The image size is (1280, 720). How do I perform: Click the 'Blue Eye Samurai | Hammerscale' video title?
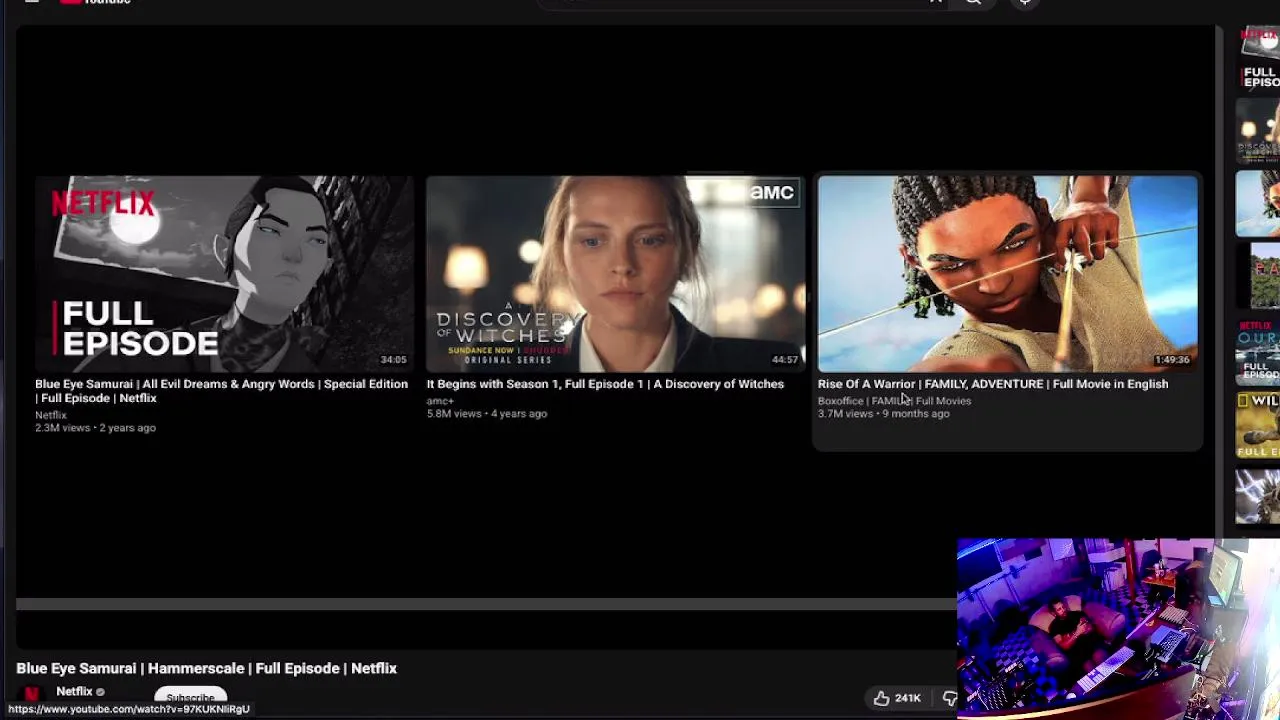206,668
